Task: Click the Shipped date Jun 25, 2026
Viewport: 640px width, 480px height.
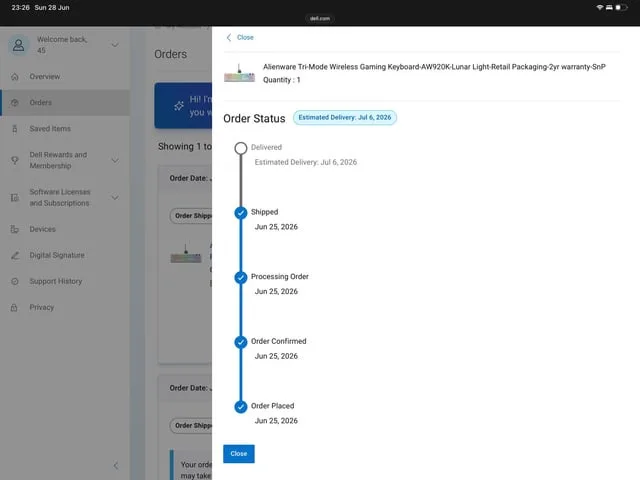Action: point(276,227)
